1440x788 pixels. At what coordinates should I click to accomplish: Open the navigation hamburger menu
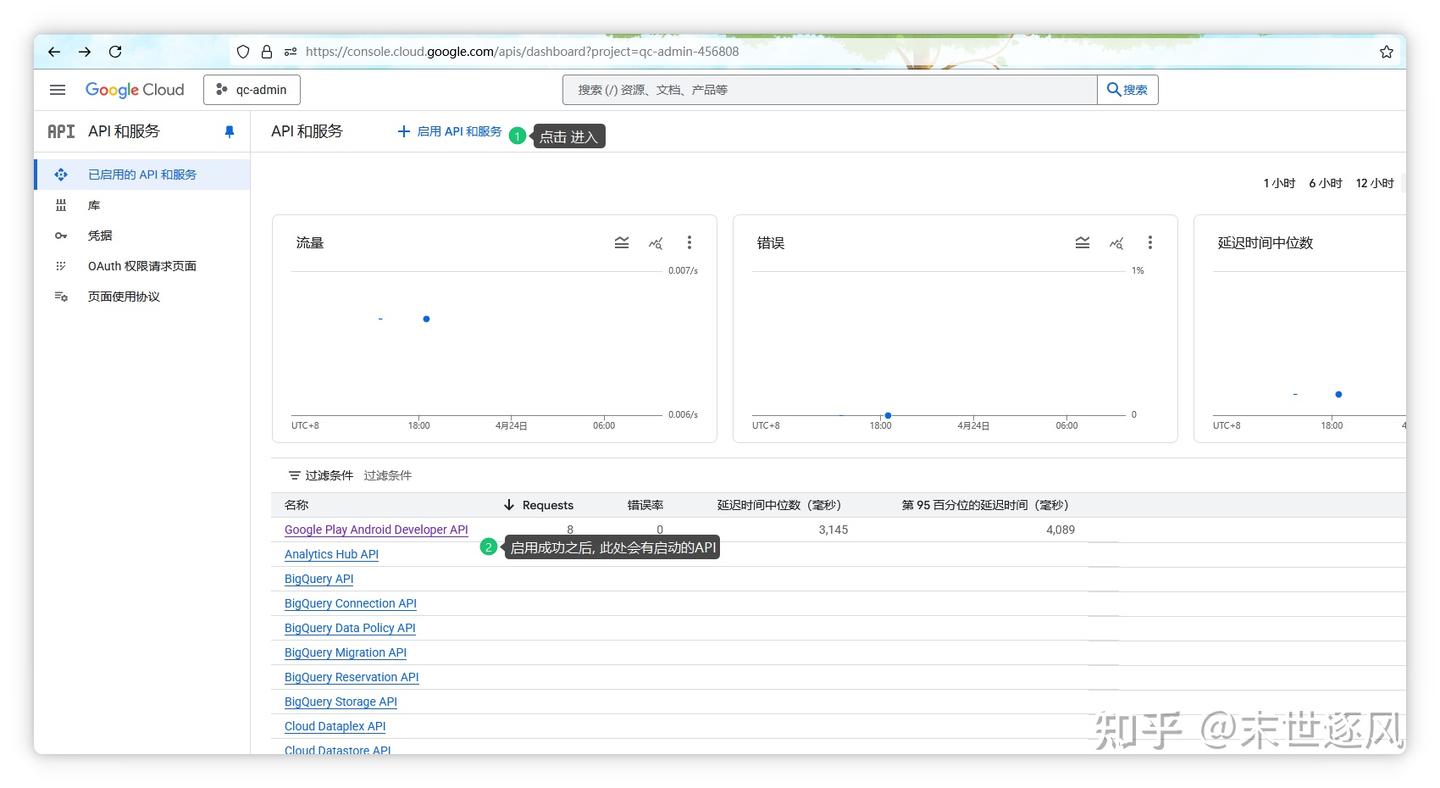point(57,89)
